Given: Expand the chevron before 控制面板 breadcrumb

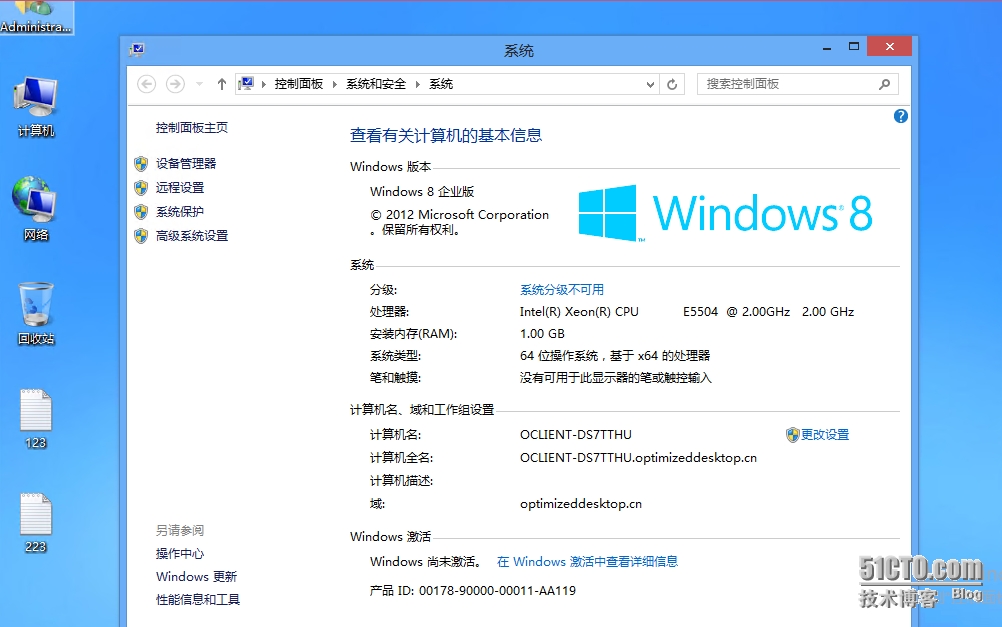Looking at the screenshot, I should click(x=263, y=84).
